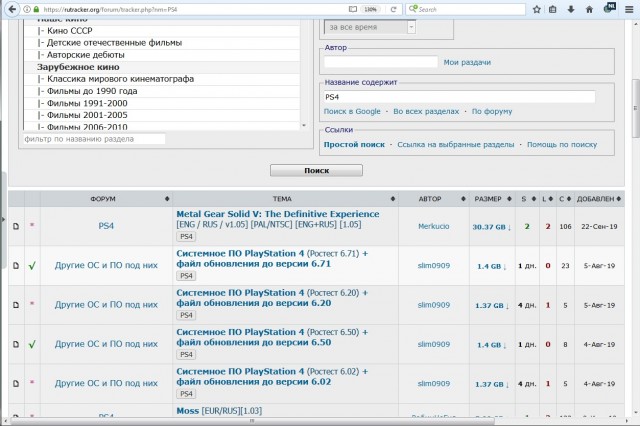Open post icon for version 6.71 row

(16, 266)
